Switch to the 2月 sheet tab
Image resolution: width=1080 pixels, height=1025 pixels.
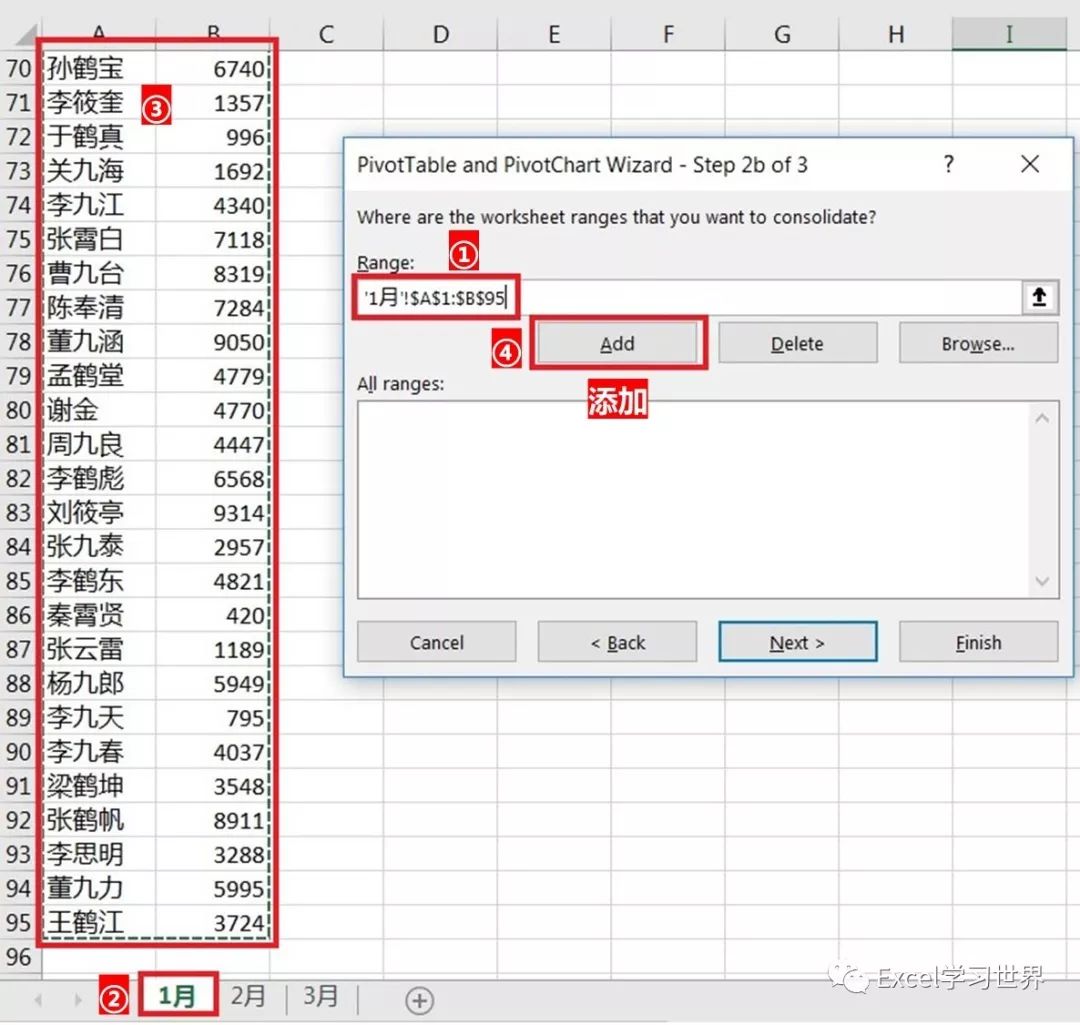point(248,997)
